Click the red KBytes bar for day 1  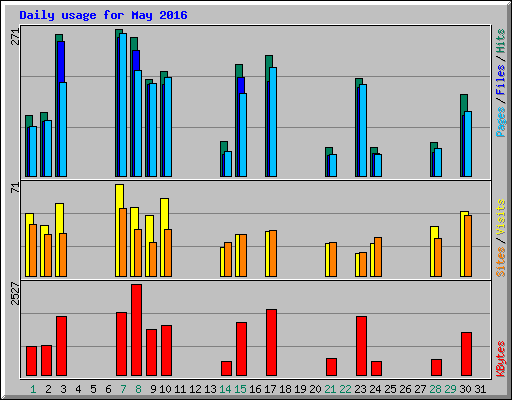pyautogui.click(x=31, y=361)
